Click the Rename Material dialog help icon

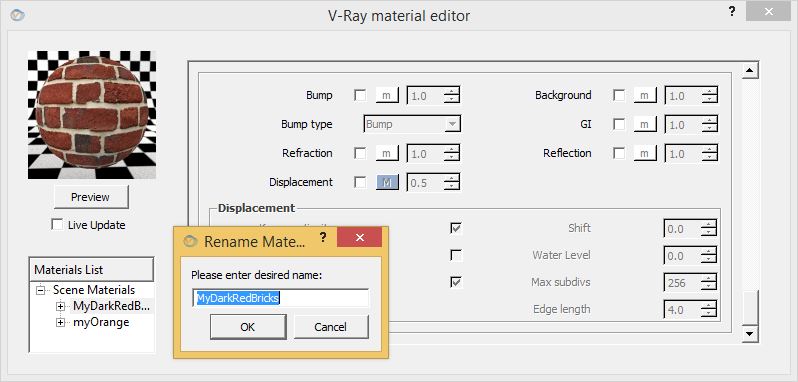click(x=323, y=238)
